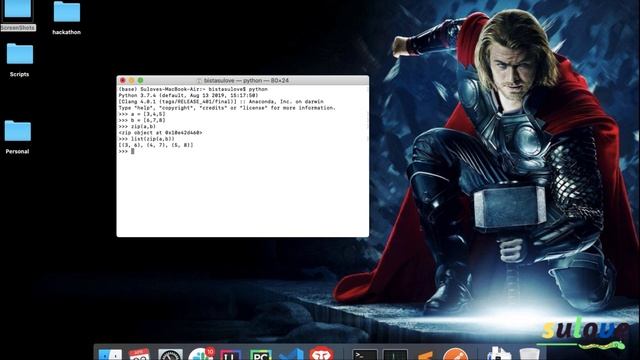Launch Visual Studio Code from dock
Viewport: 640px width, 360px height.
pos(291,354)
